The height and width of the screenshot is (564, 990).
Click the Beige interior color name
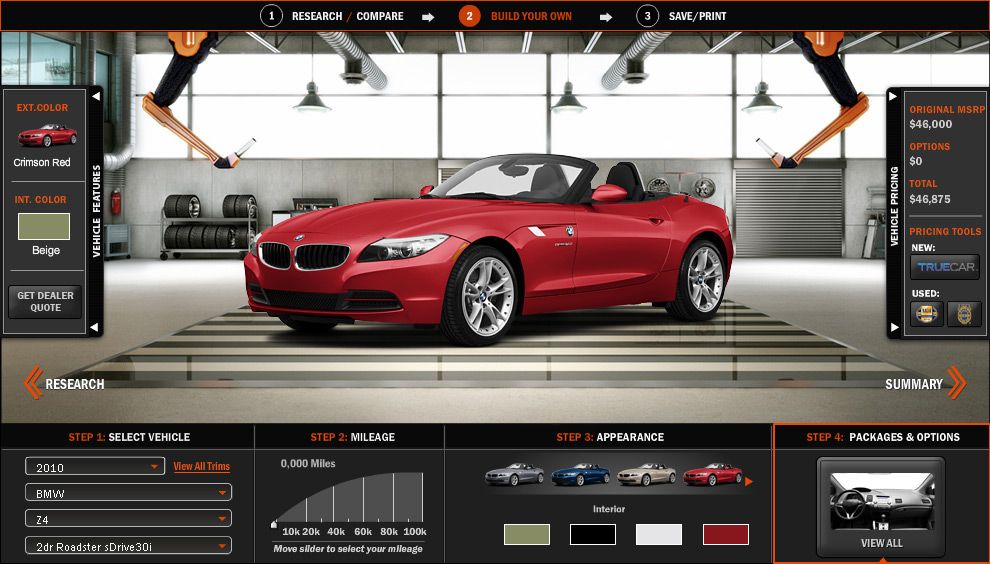coord(45,250)
